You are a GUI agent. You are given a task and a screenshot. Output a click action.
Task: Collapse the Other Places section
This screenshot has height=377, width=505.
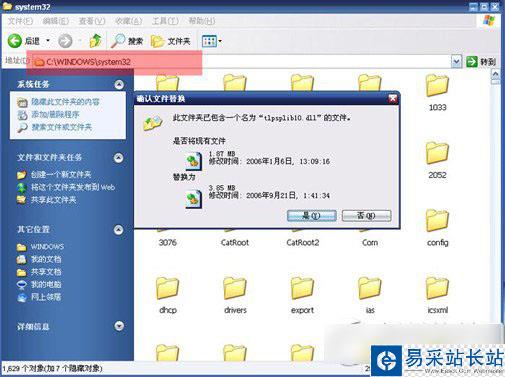click(118, 229)
